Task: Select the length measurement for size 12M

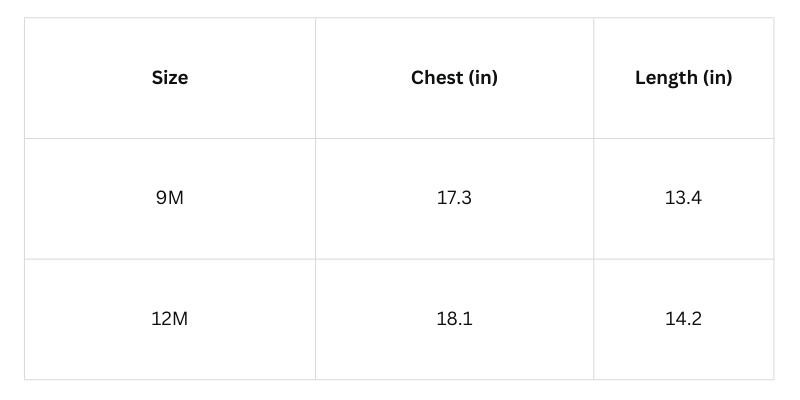Action: click(683, 319)
